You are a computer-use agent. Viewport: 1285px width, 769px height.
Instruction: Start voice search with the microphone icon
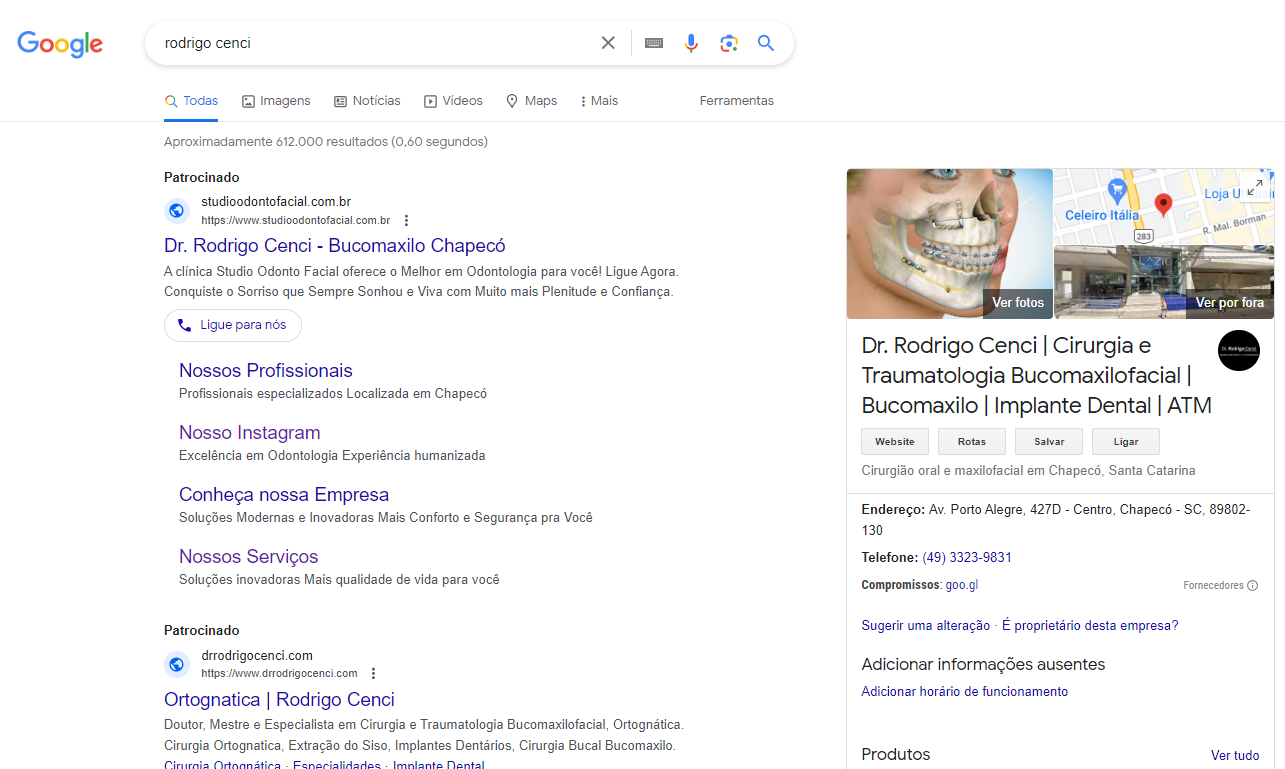(x=691, y=43)
